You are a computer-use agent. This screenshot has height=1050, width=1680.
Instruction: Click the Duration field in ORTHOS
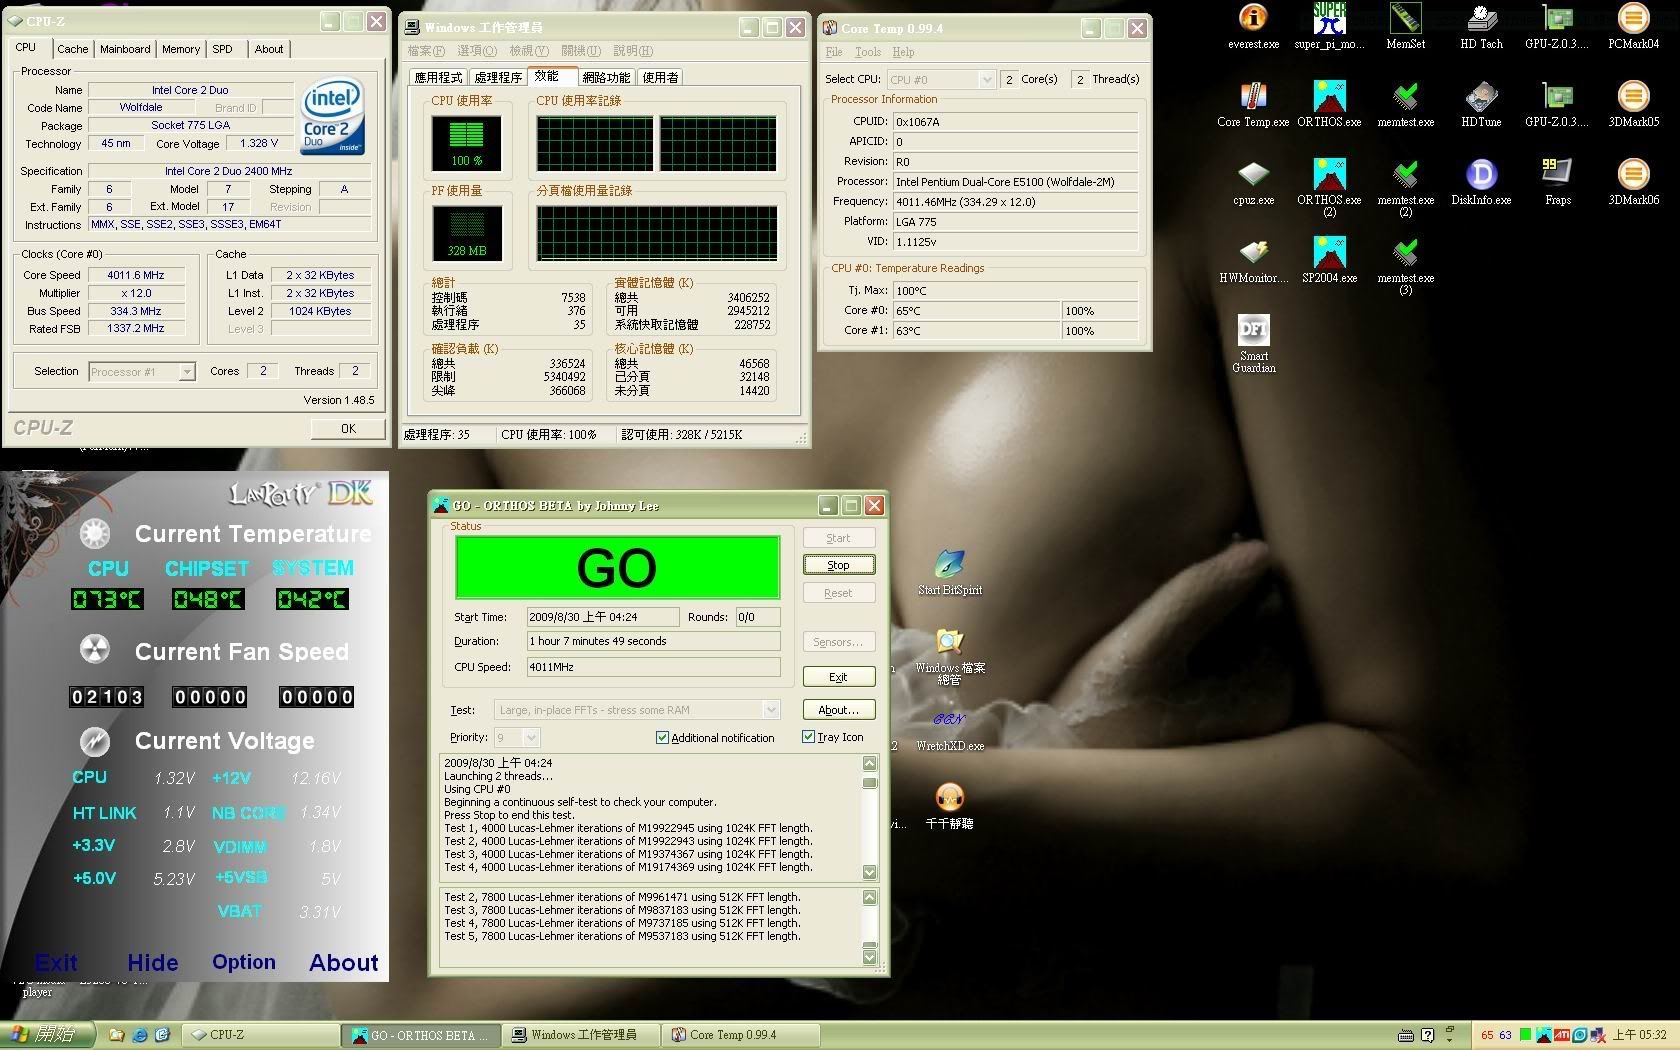(653, 641)
